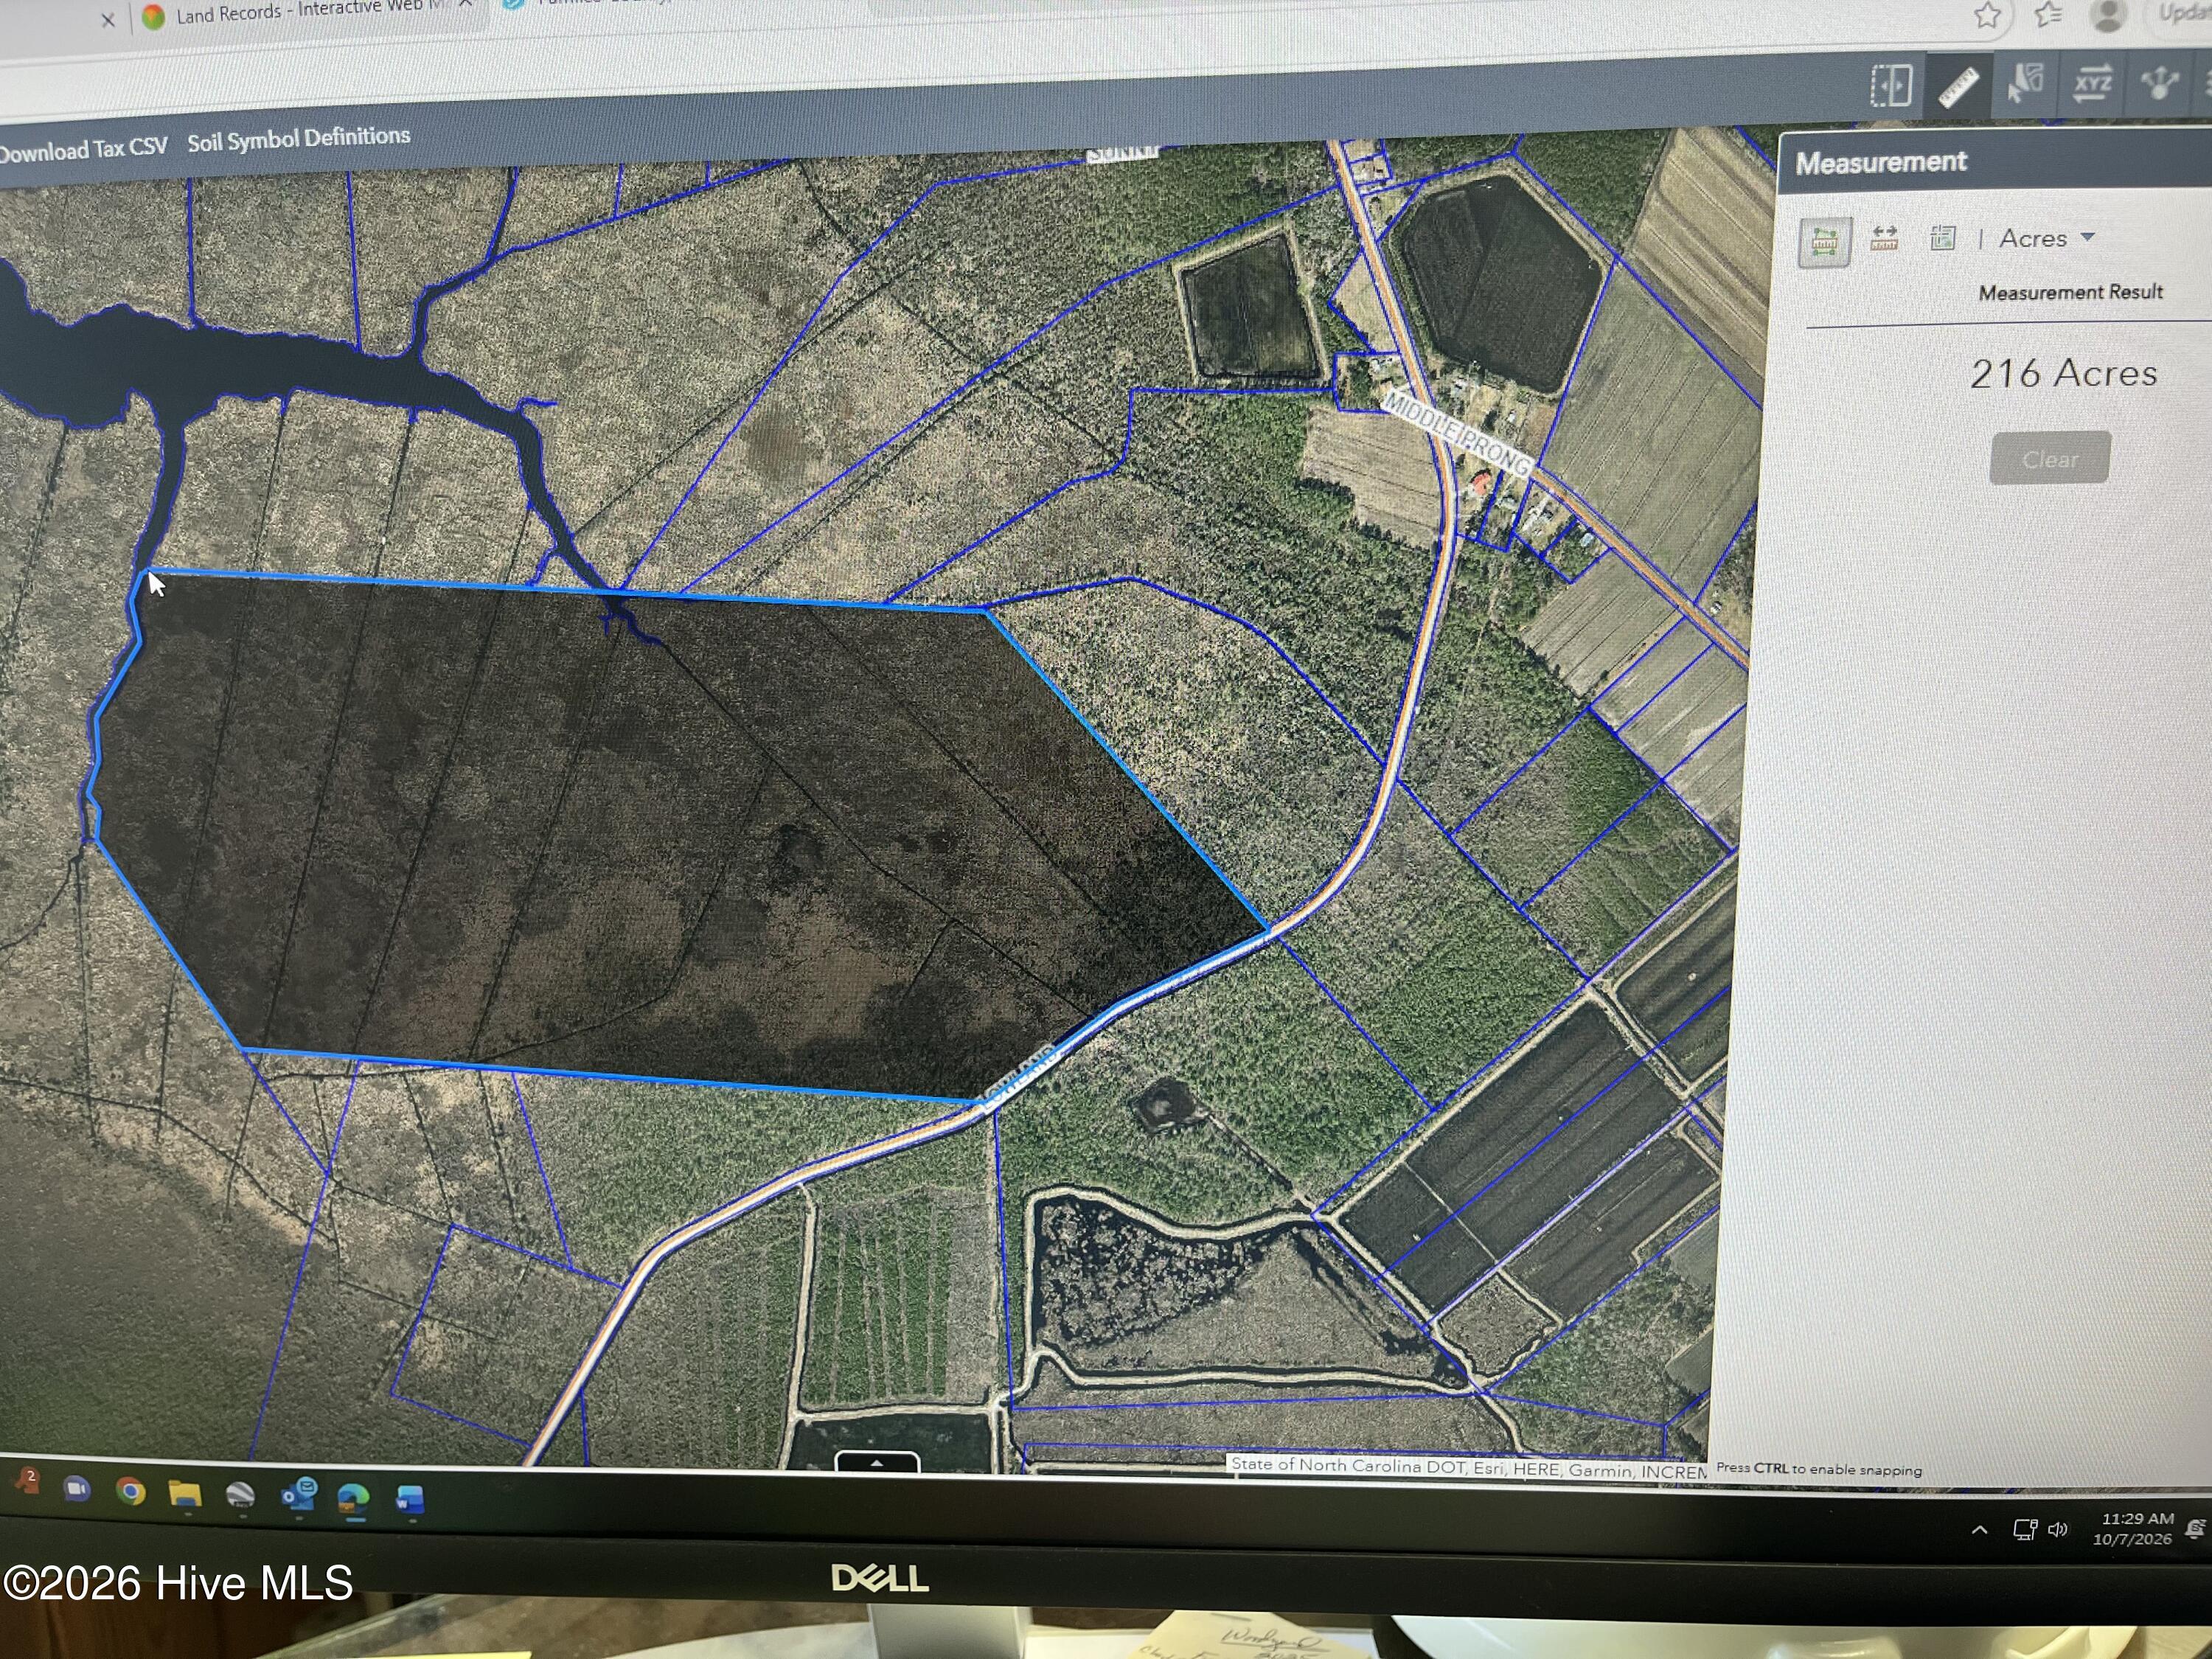Open the XYZ coordinate conversion tool

(2092, 82)
